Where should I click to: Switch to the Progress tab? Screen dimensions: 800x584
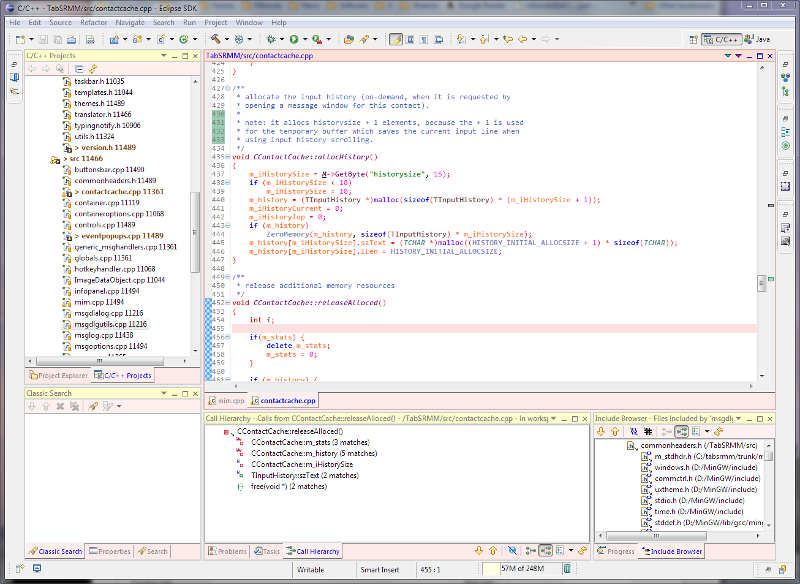coord(616,551)
